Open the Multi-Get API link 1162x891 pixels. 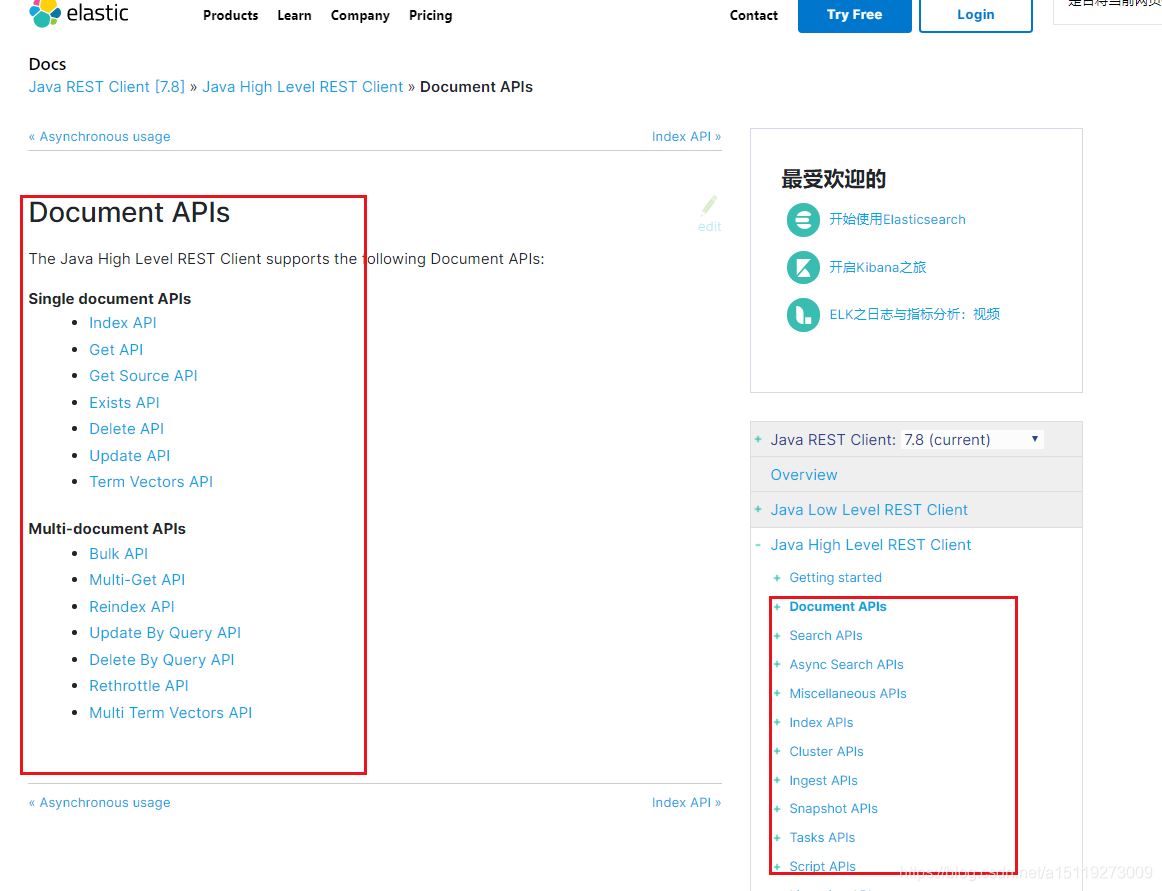137,580
